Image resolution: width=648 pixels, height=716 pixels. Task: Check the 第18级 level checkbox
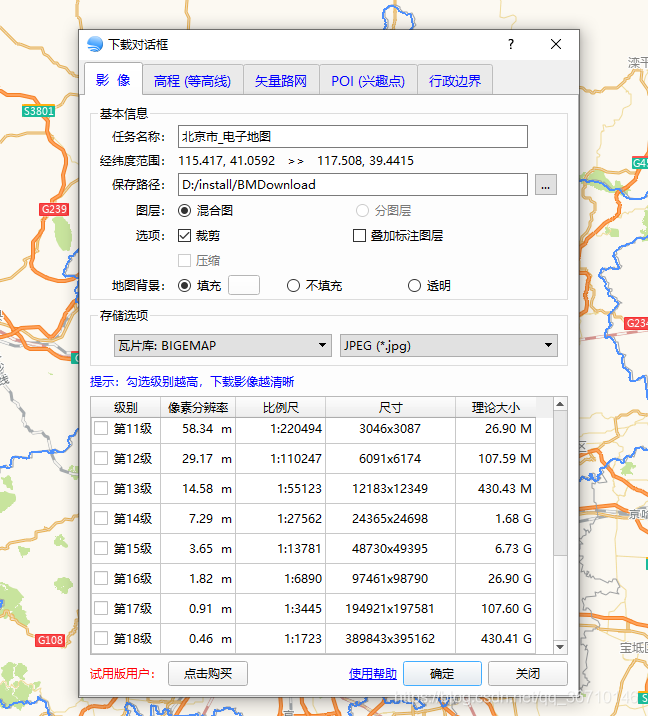click(101, 638)
